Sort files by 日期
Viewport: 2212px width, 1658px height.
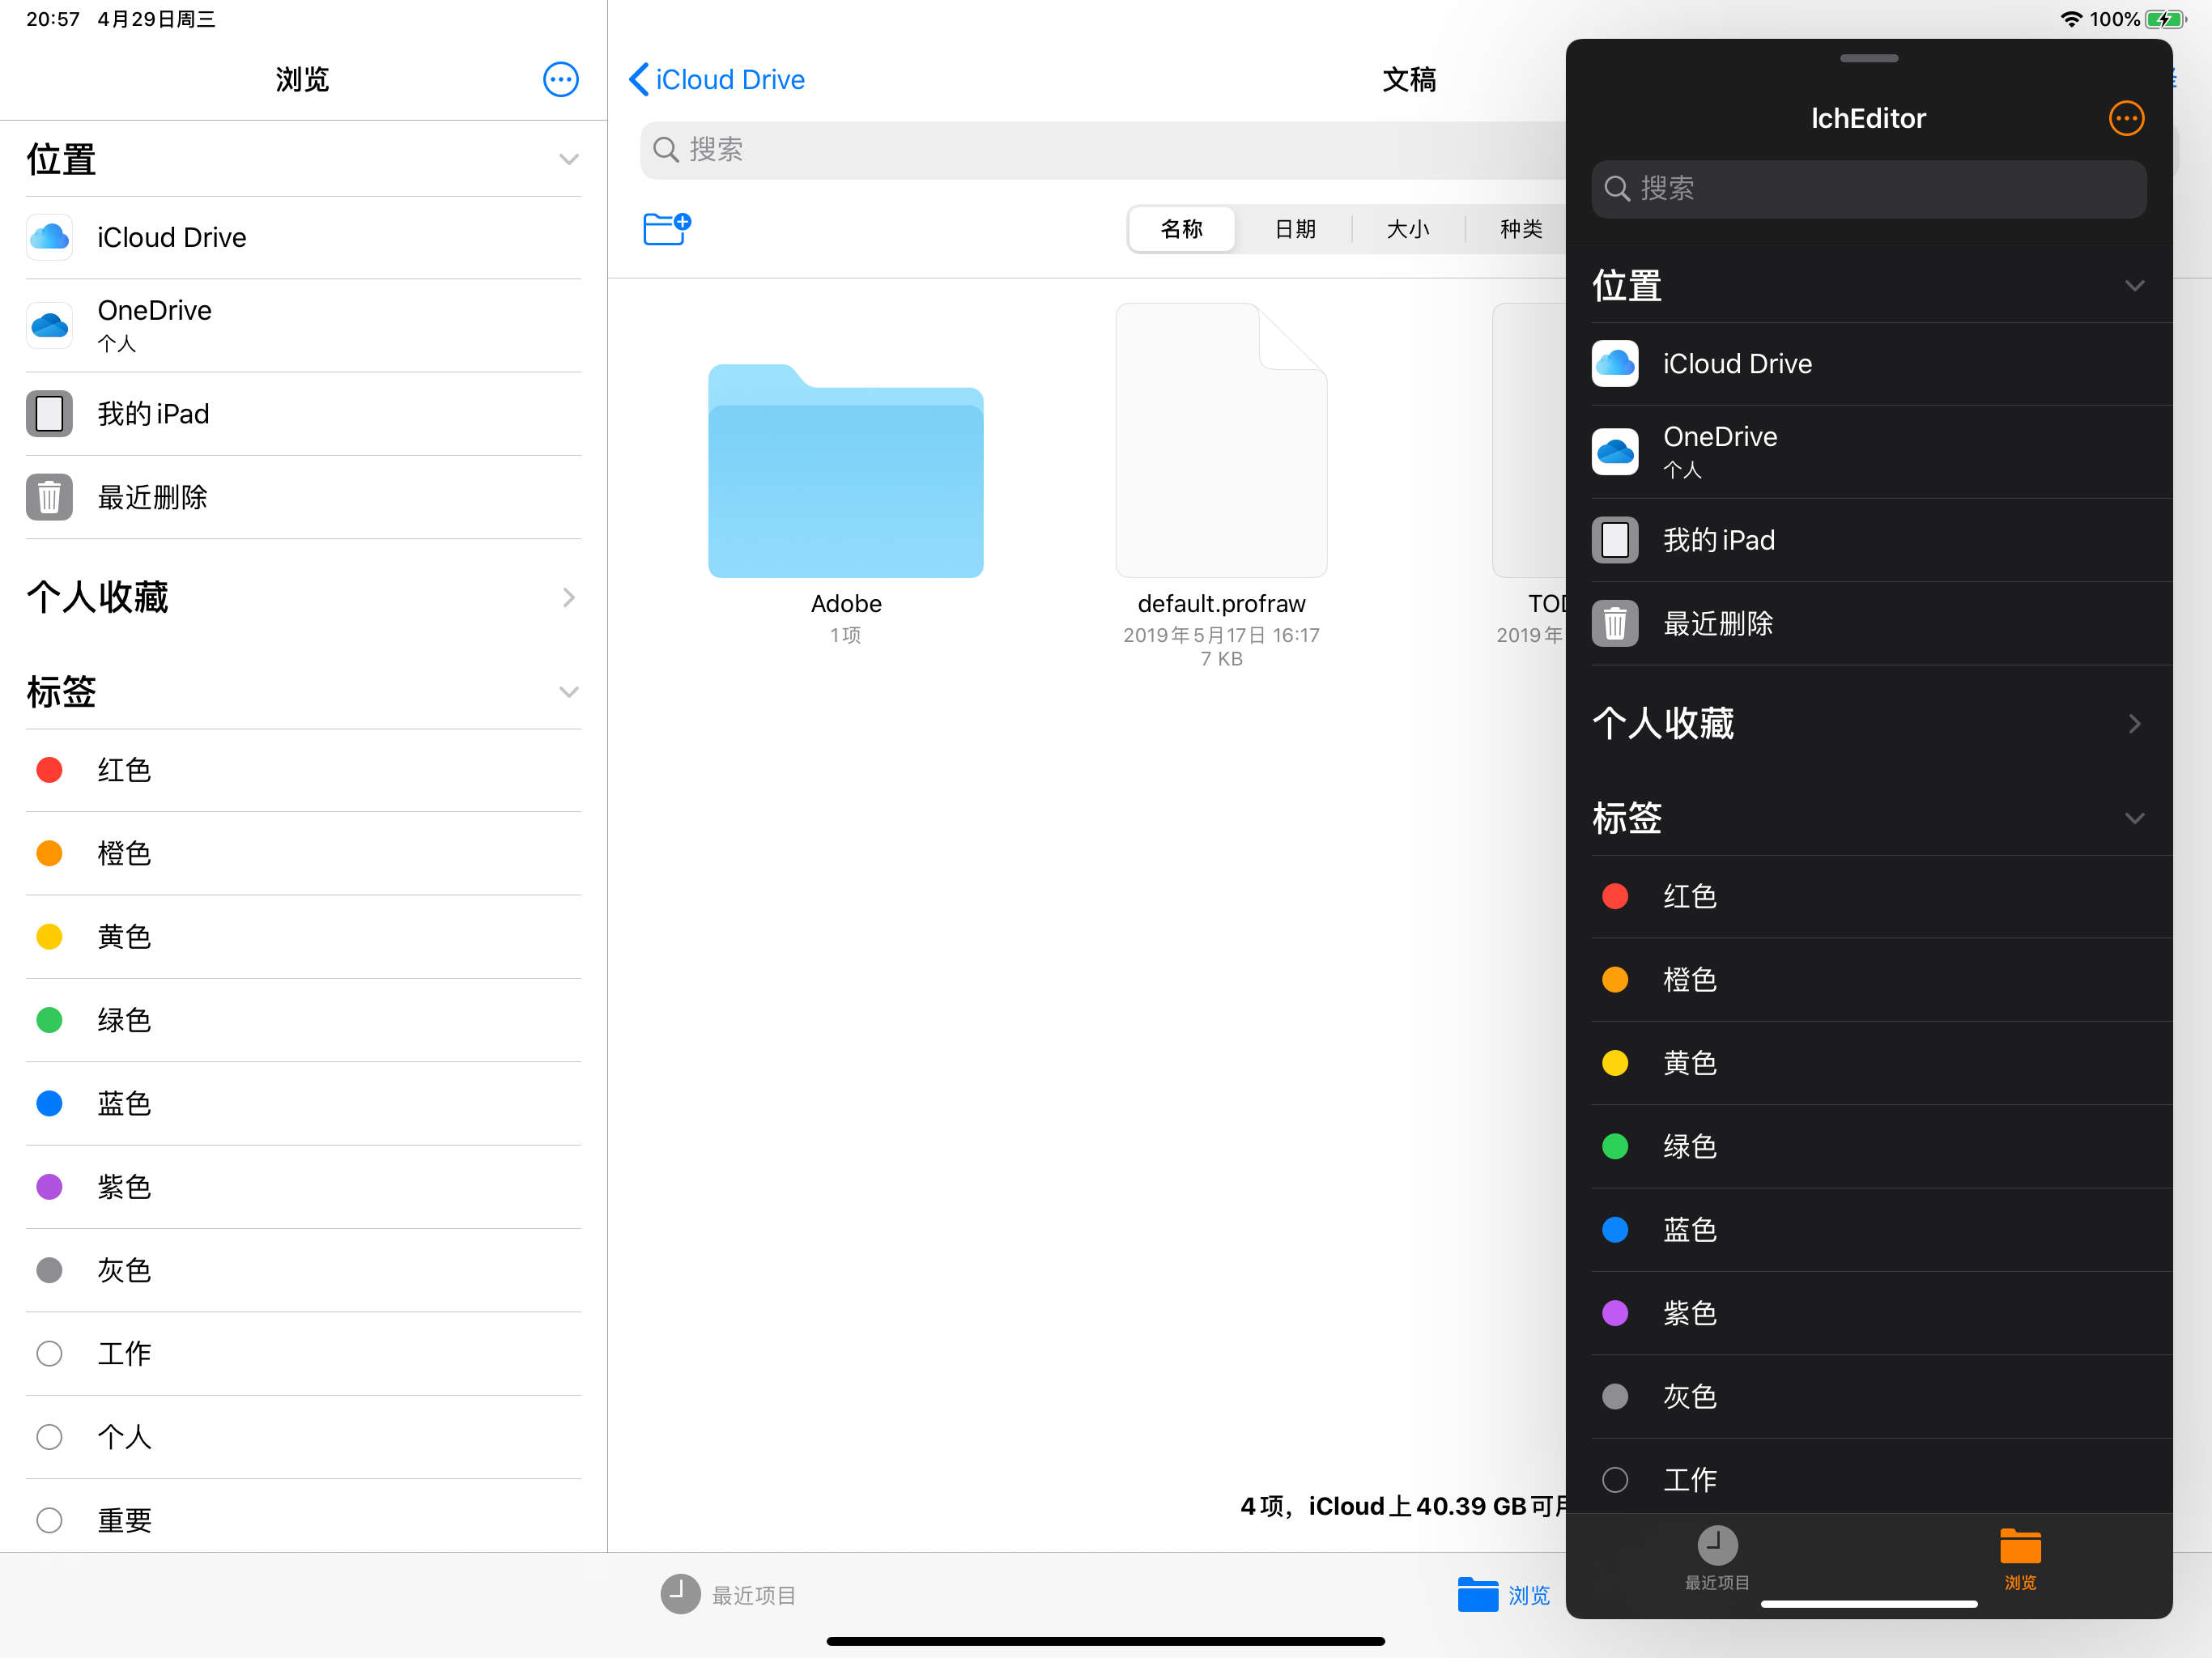(x=1294, y=229)
